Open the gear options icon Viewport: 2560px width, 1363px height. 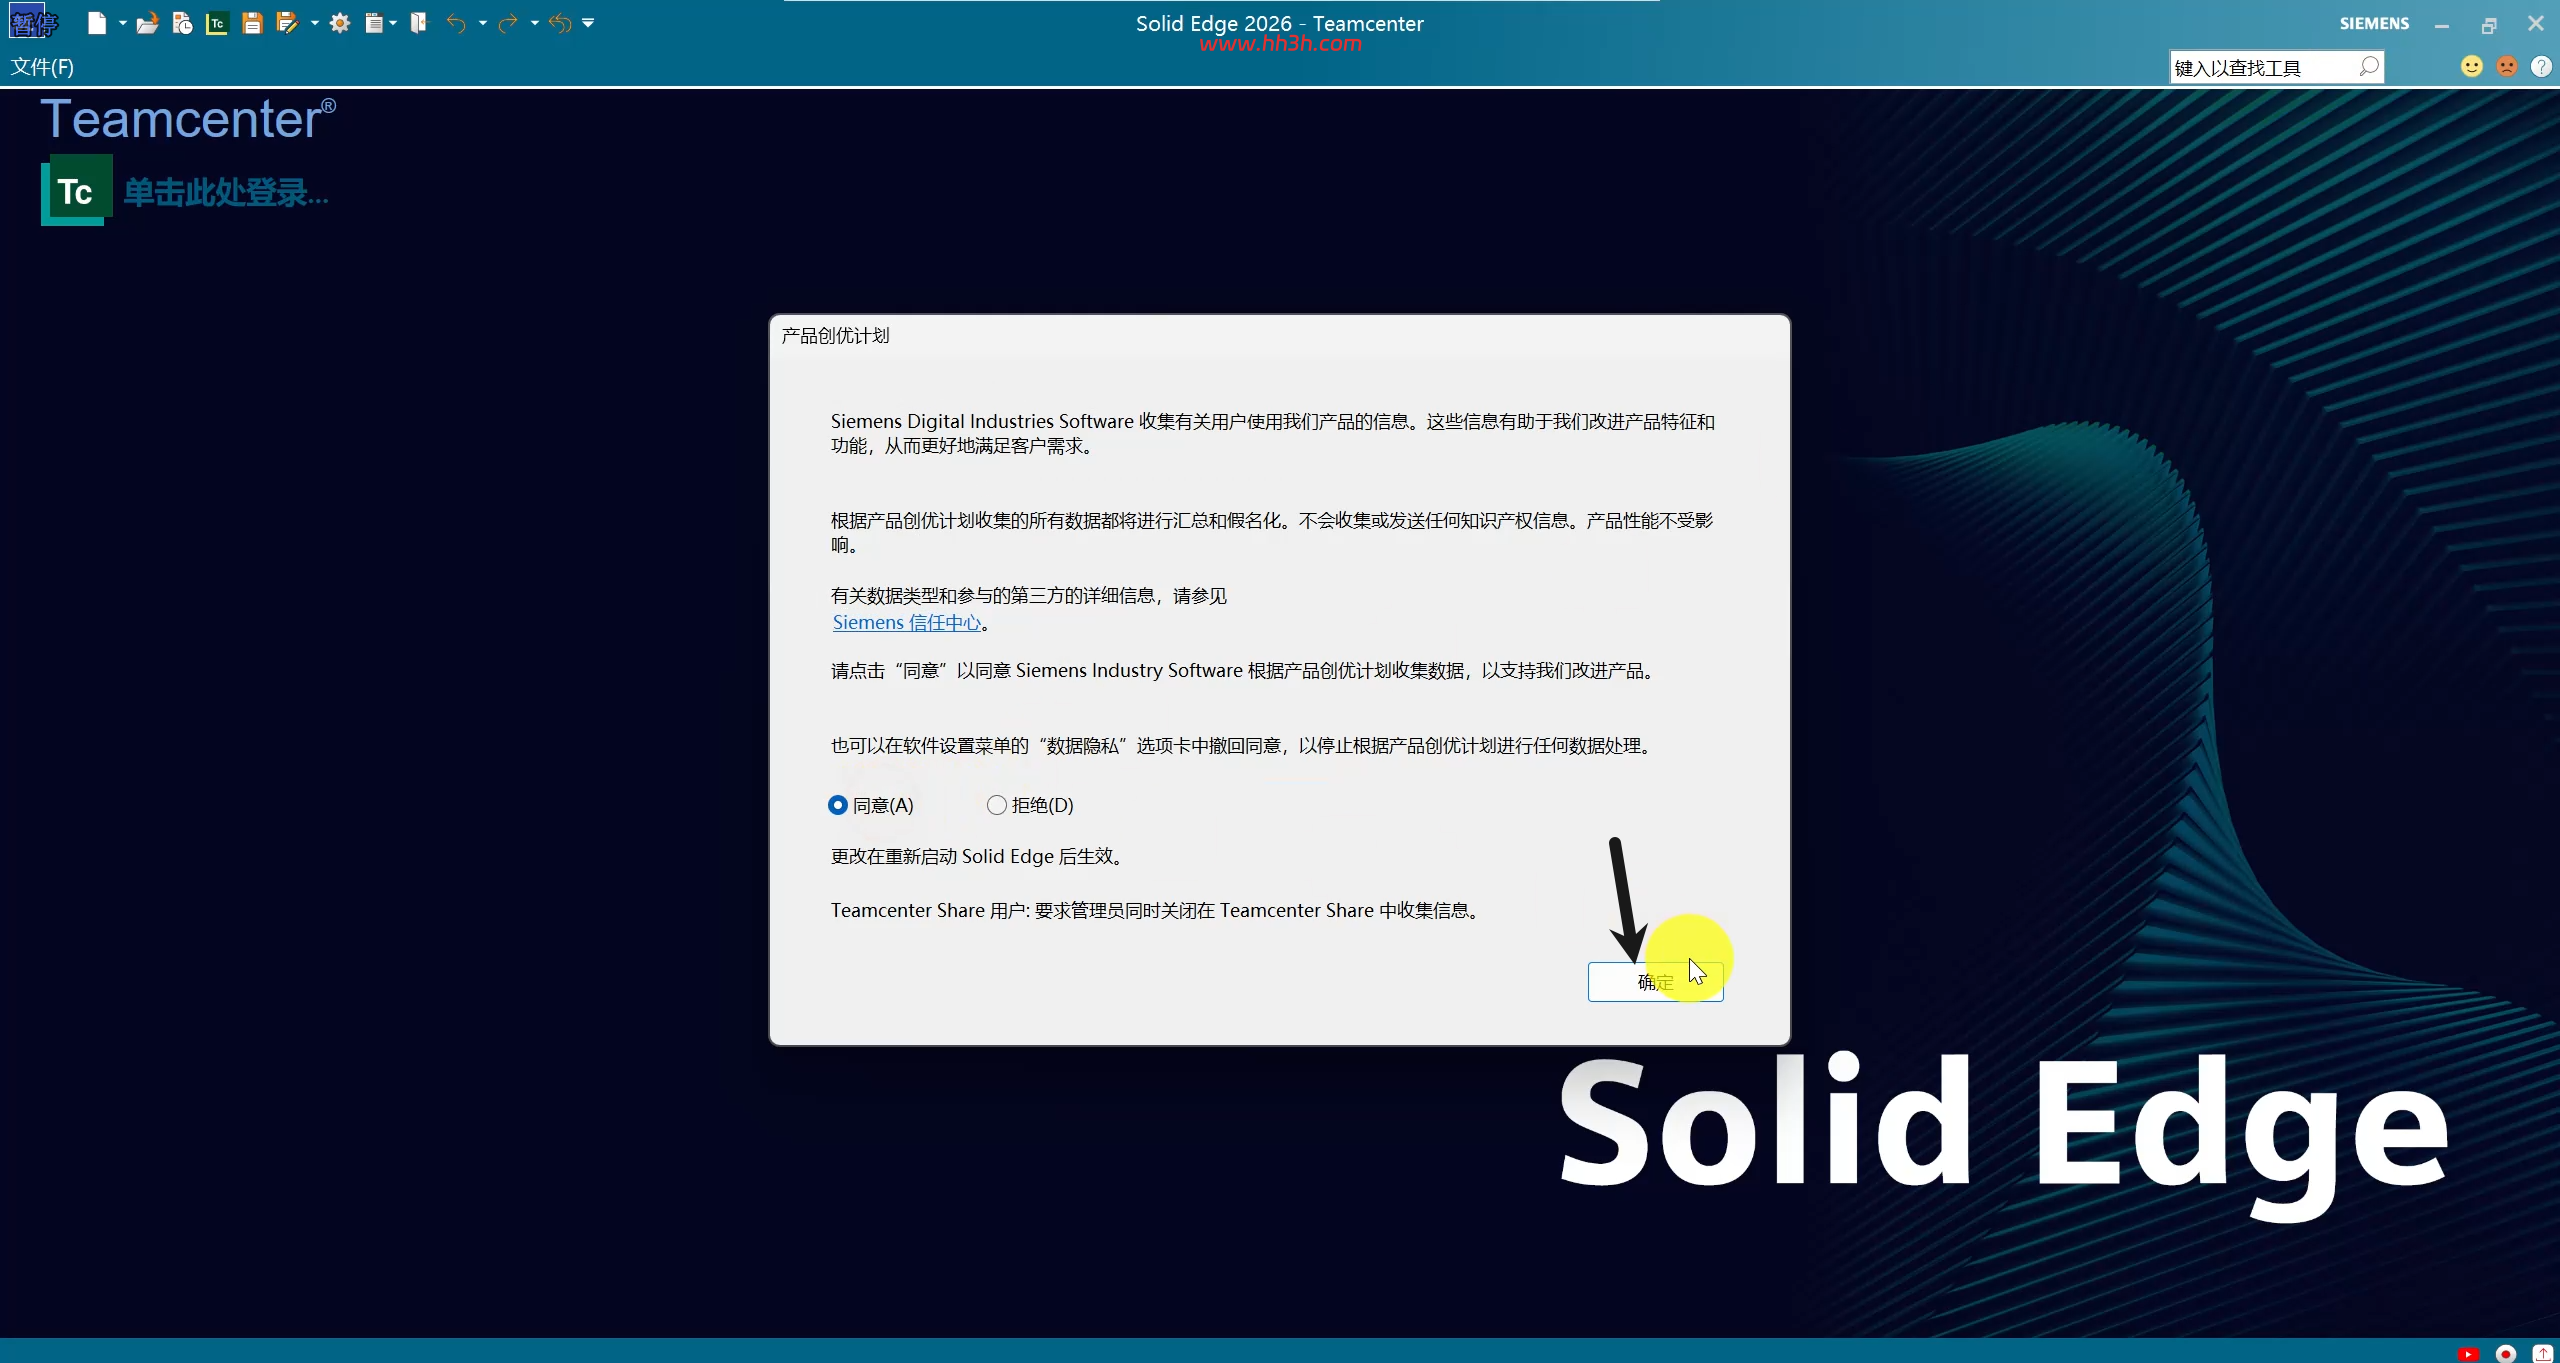click(x=340, y=23)
